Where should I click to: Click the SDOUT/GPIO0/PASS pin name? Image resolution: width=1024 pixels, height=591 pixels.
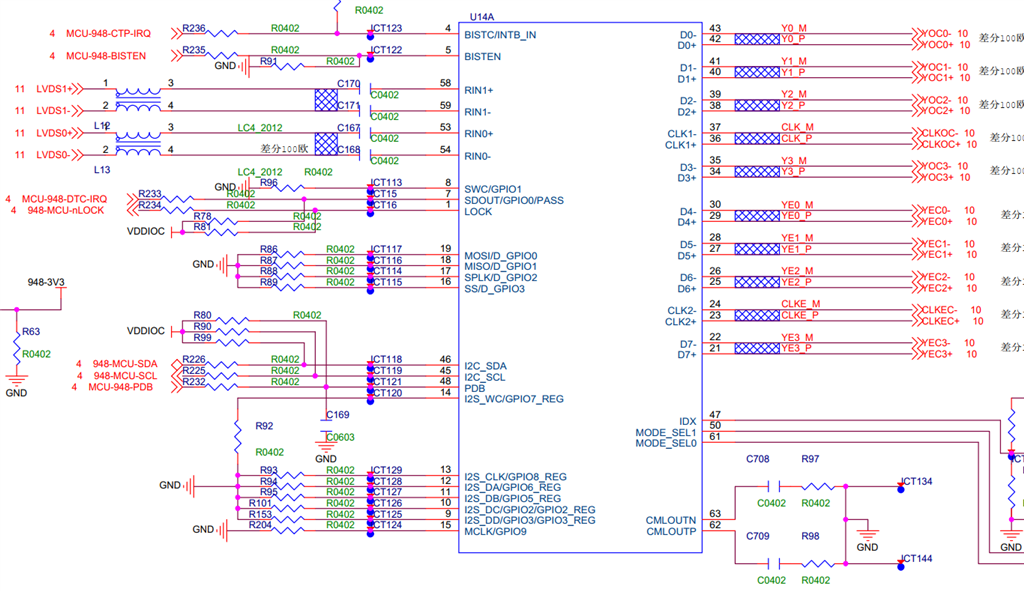click(514, 200)
